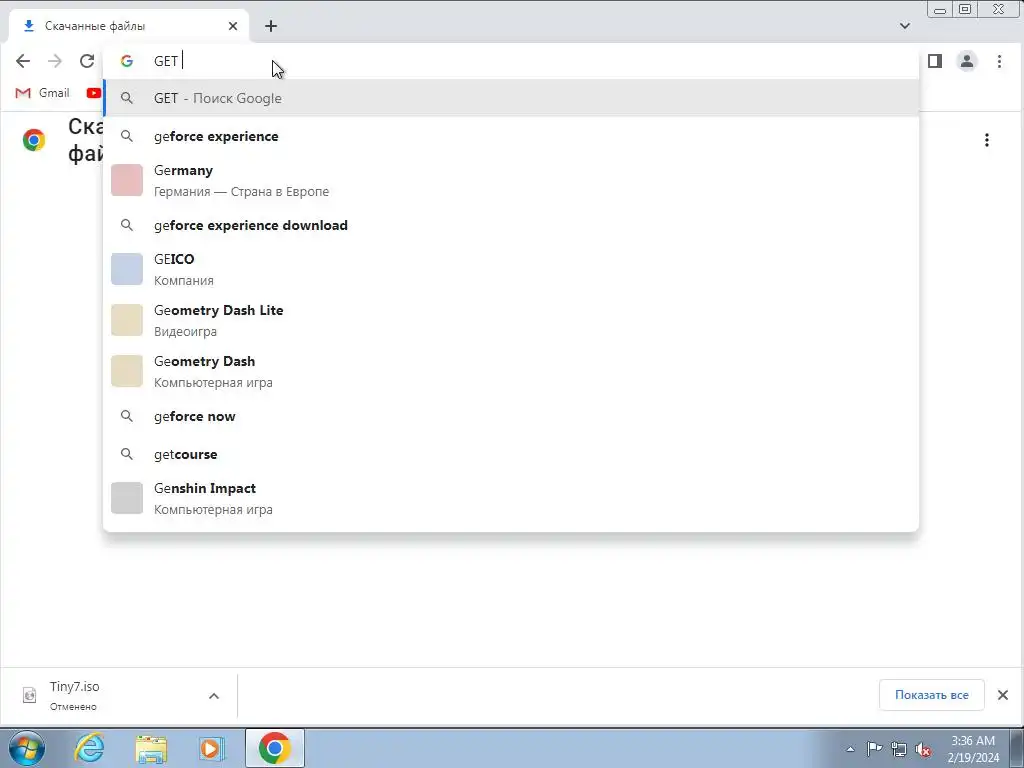Choose the GEICO company suggestion
This screenshot has width=1024, height=768.
click(511, 269)
